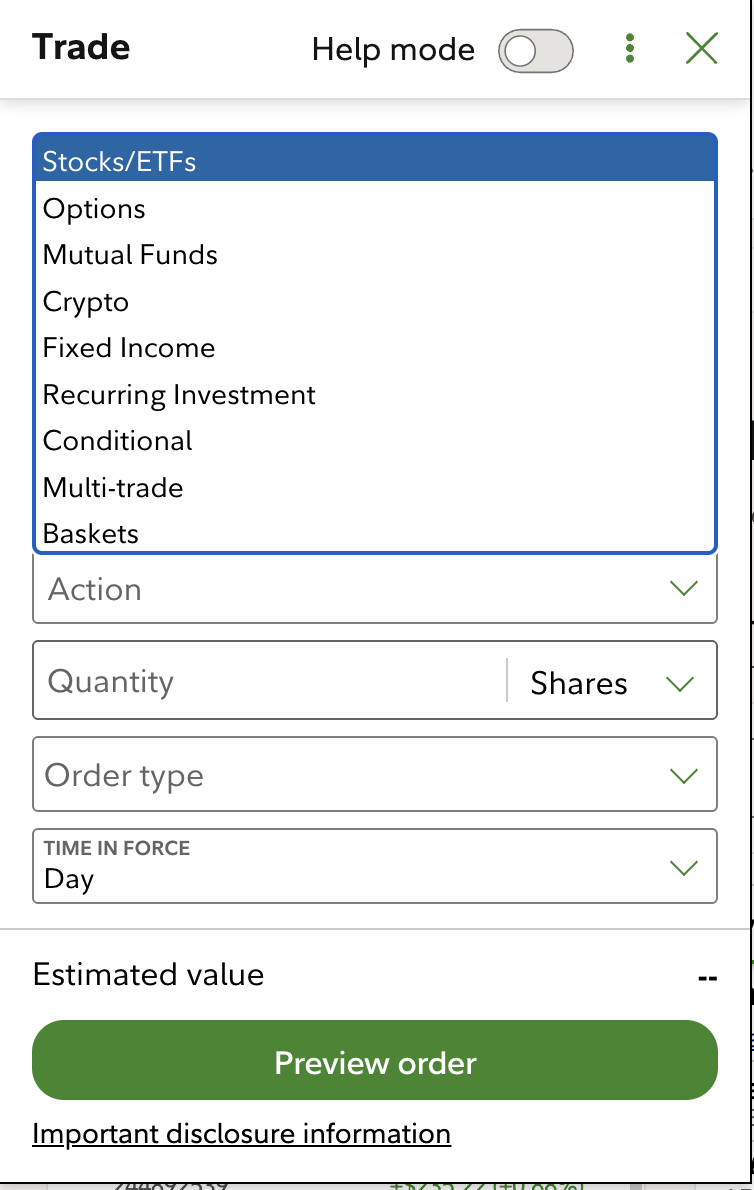
Task: Open the Time in Force Day dropdown
Action: tap(375, 867)
